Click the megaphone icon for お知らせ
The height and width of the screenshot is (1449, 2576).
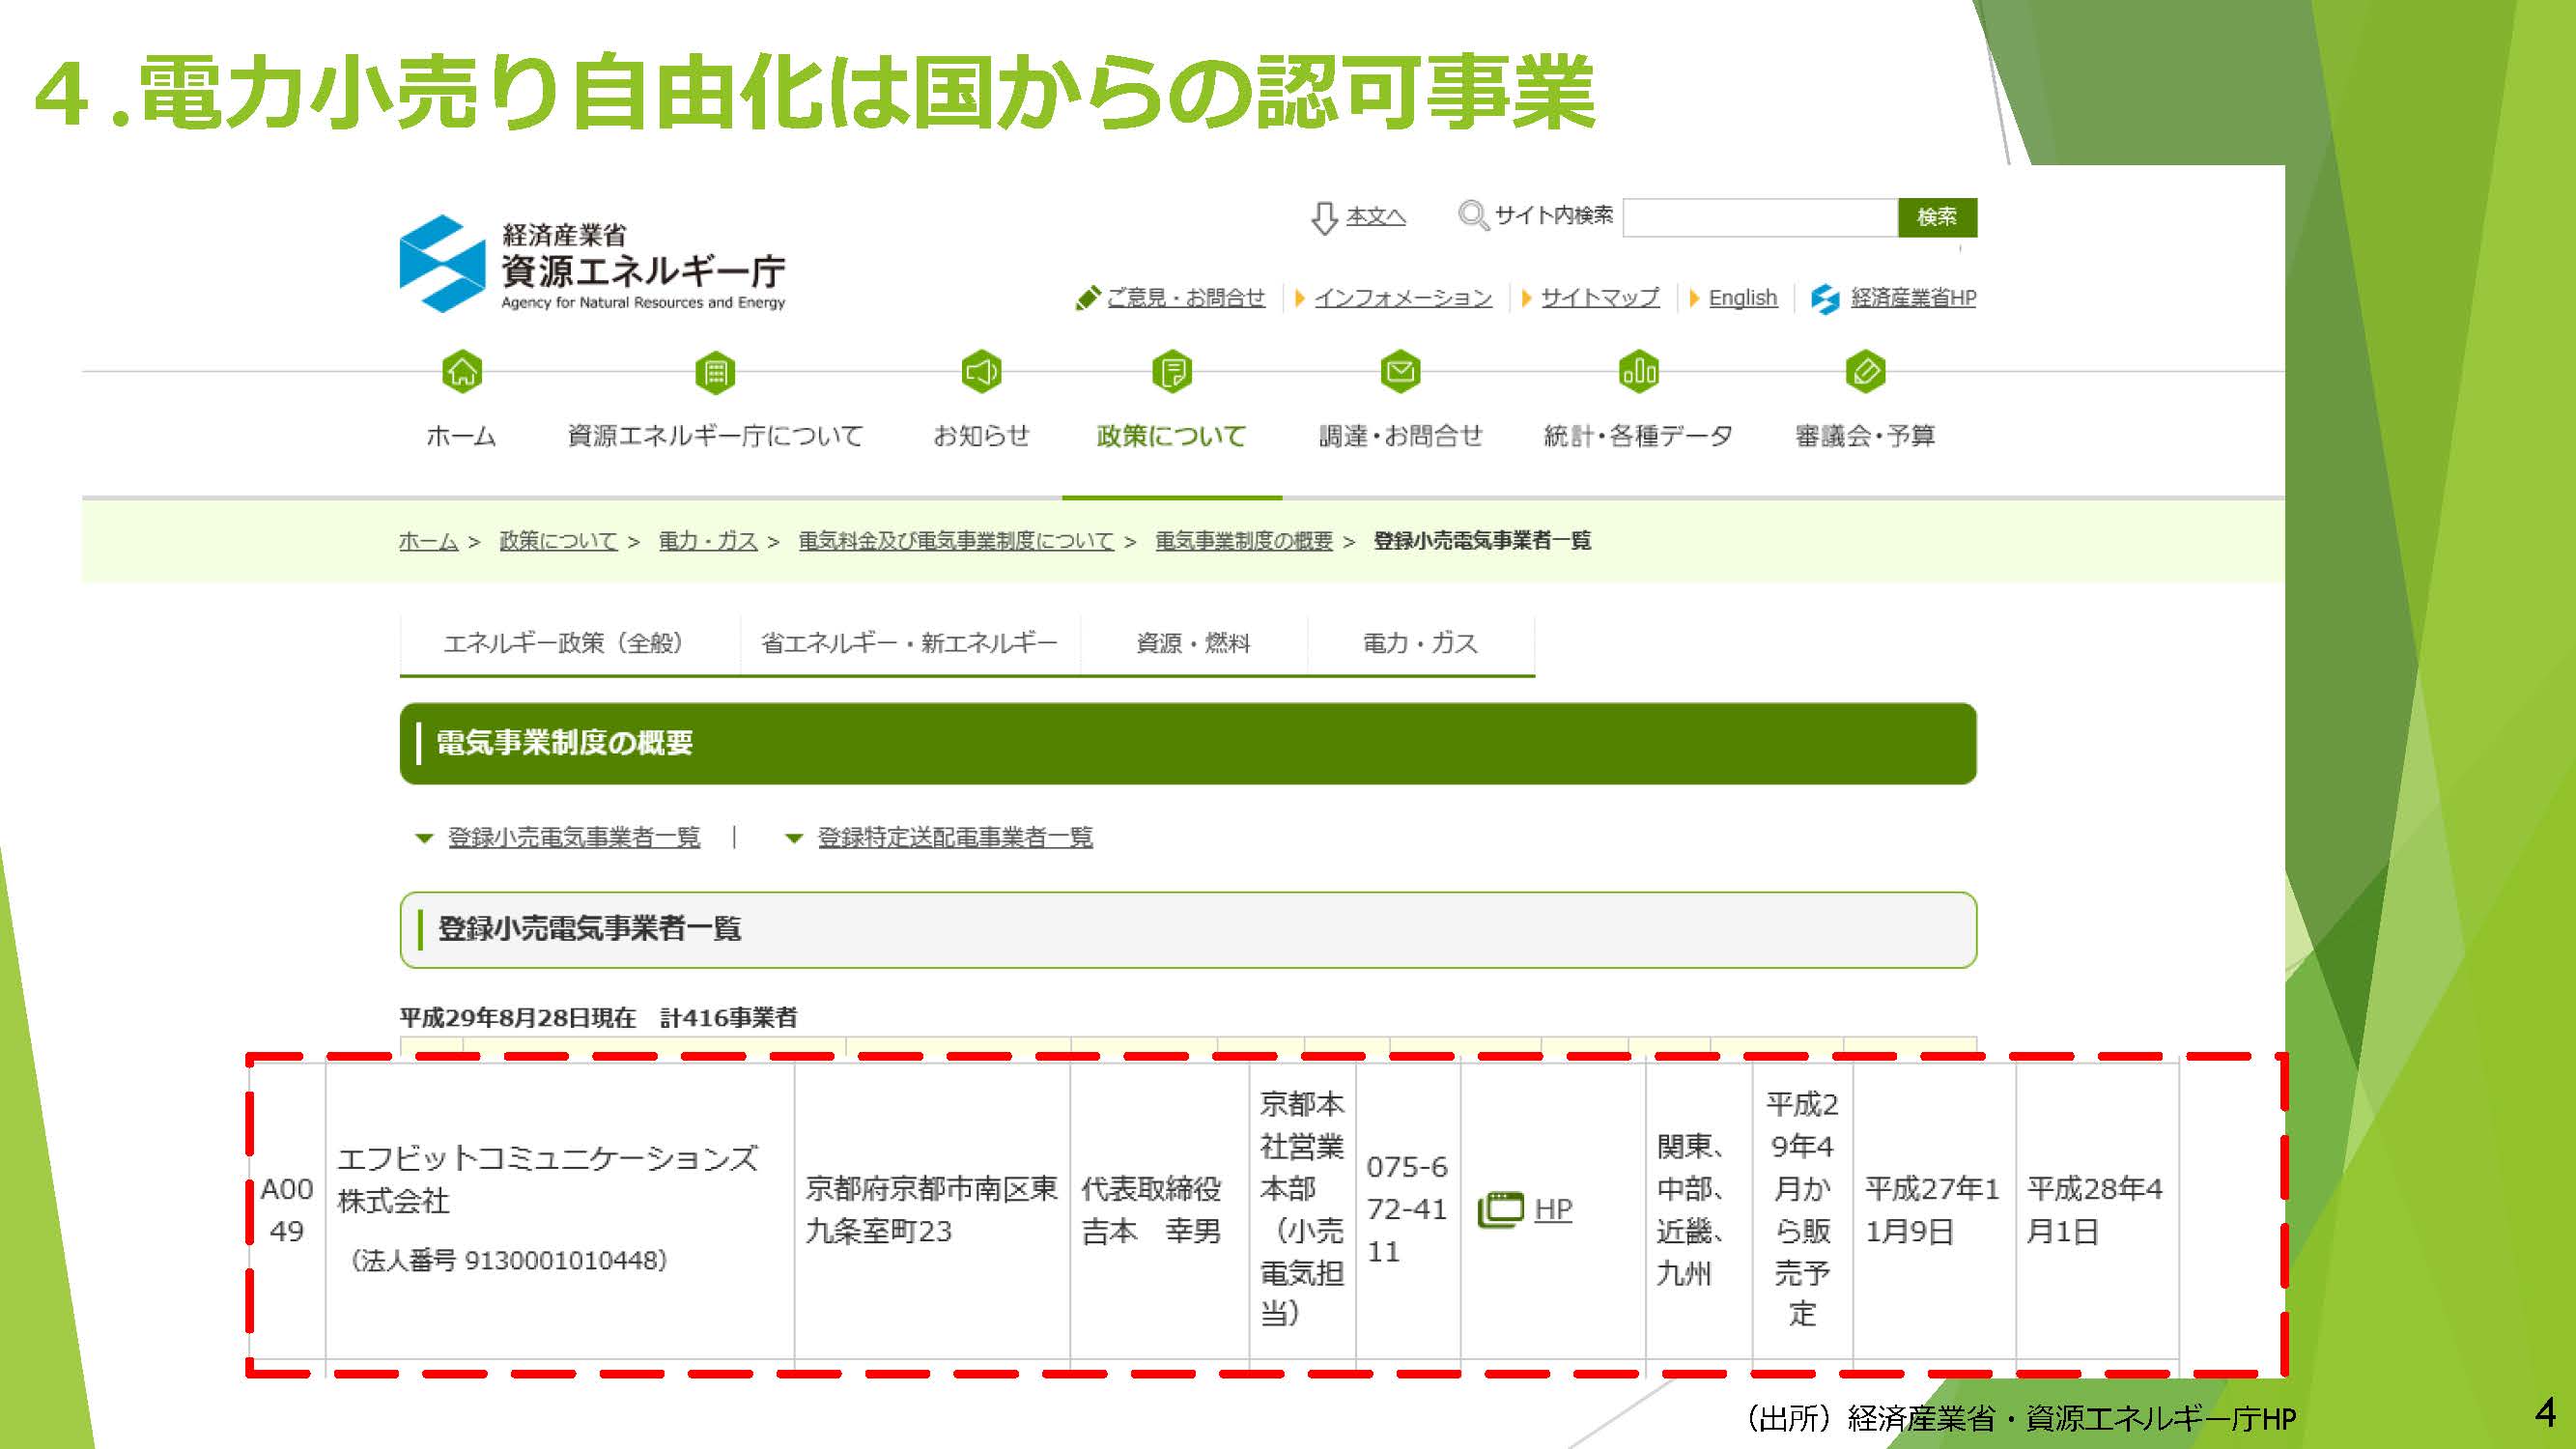coord(981,372)
